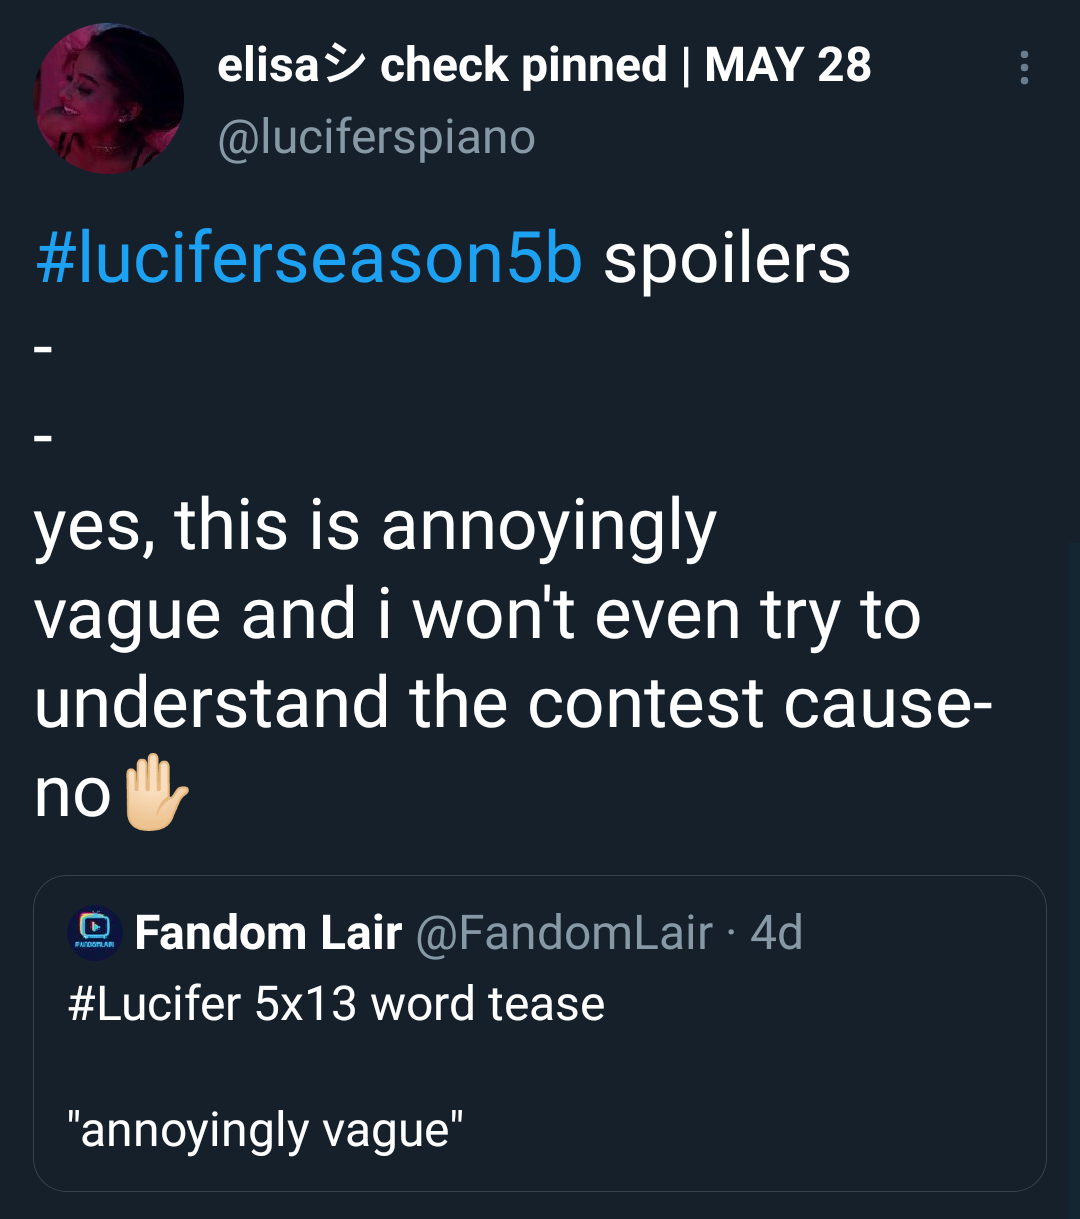This screenshot has width=1080, height=1219.
Task: Click the word "spoilers" in the tweet
Action: (x=727, y=259)
